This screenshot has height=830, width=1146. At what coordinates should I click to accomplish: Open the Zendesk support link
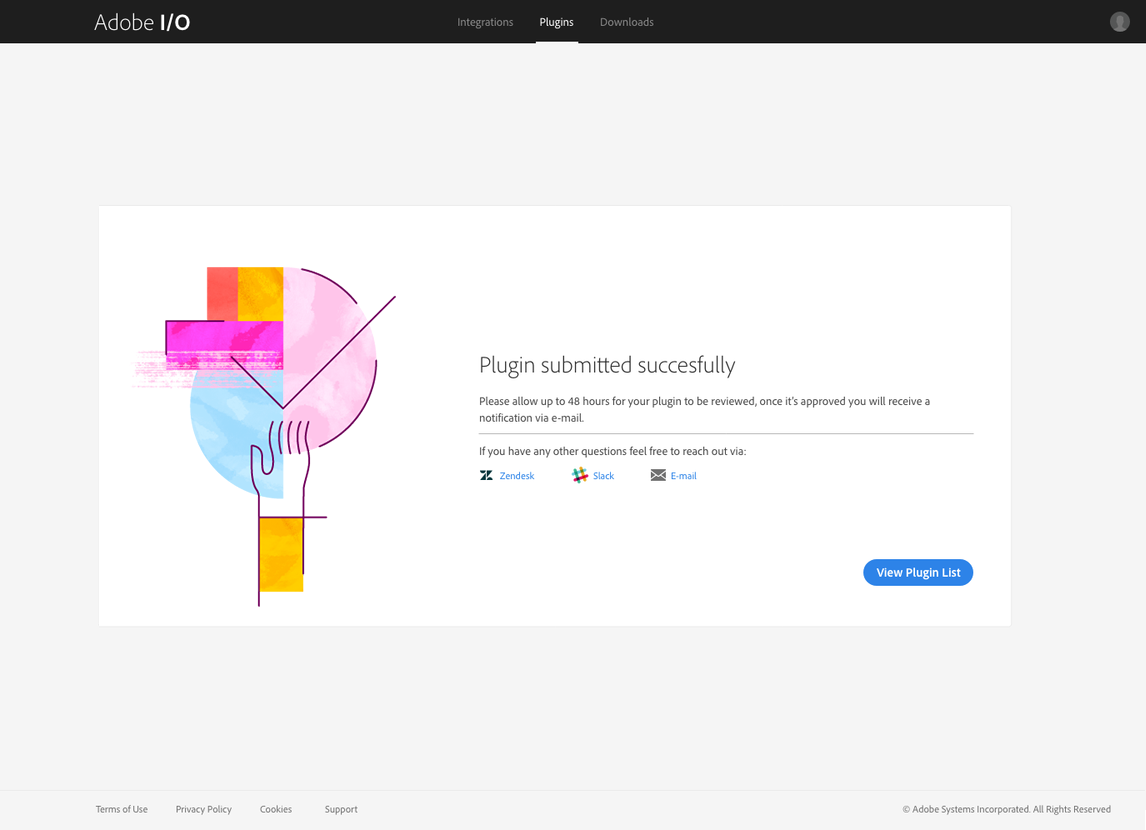(x=517, y=476)
